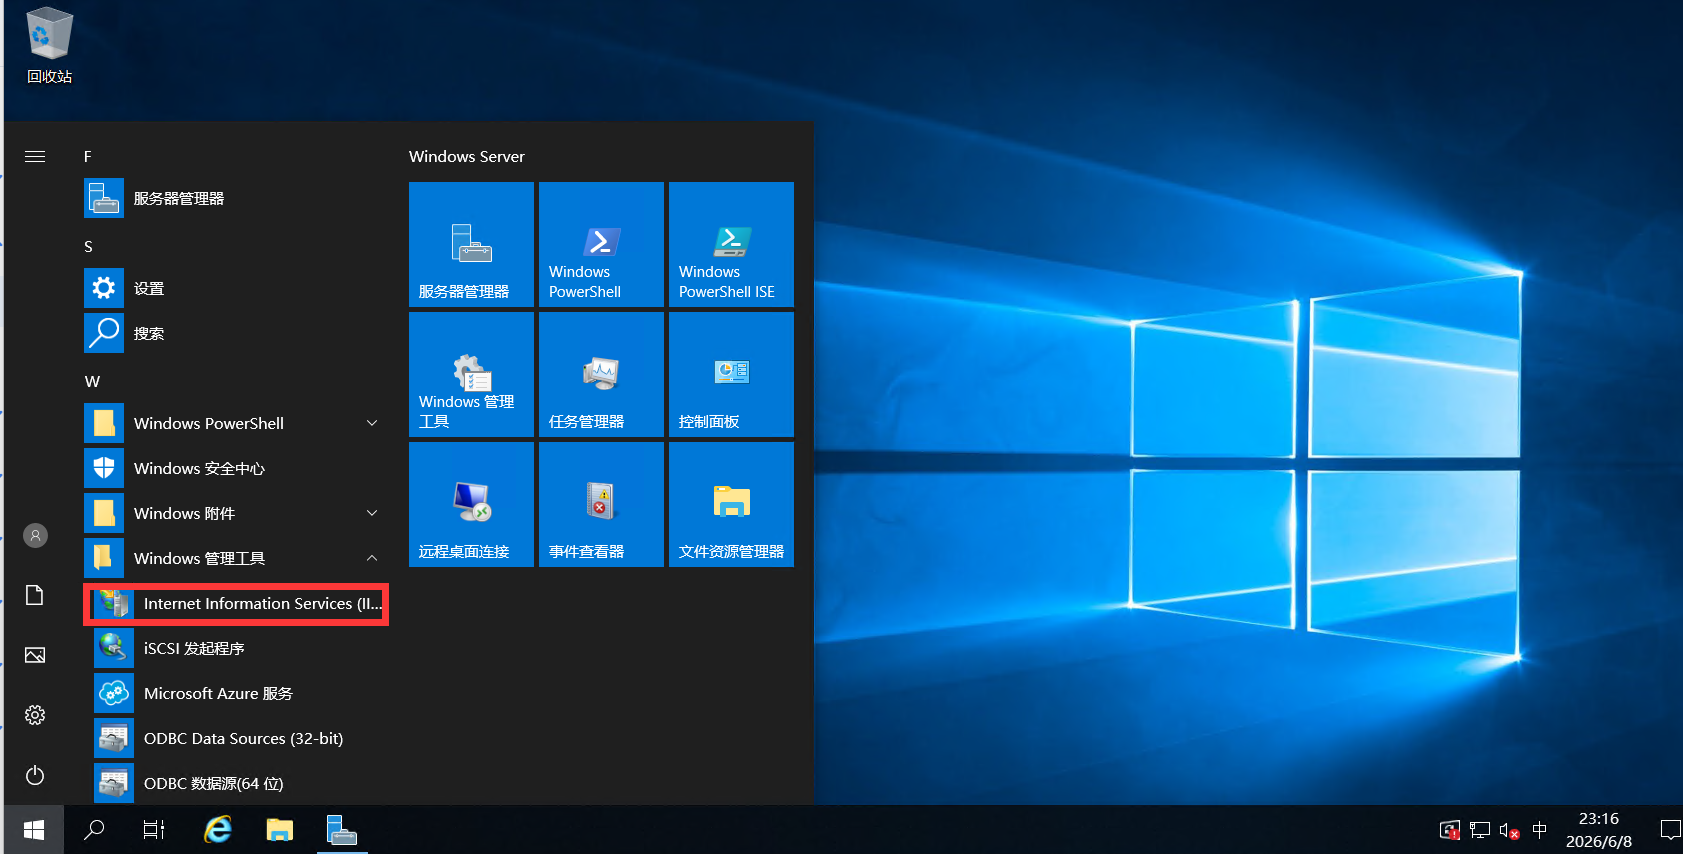Open the clock showing 23:16
The width and height of the screenshot is (1683, 854).
tap(1599, 830)
